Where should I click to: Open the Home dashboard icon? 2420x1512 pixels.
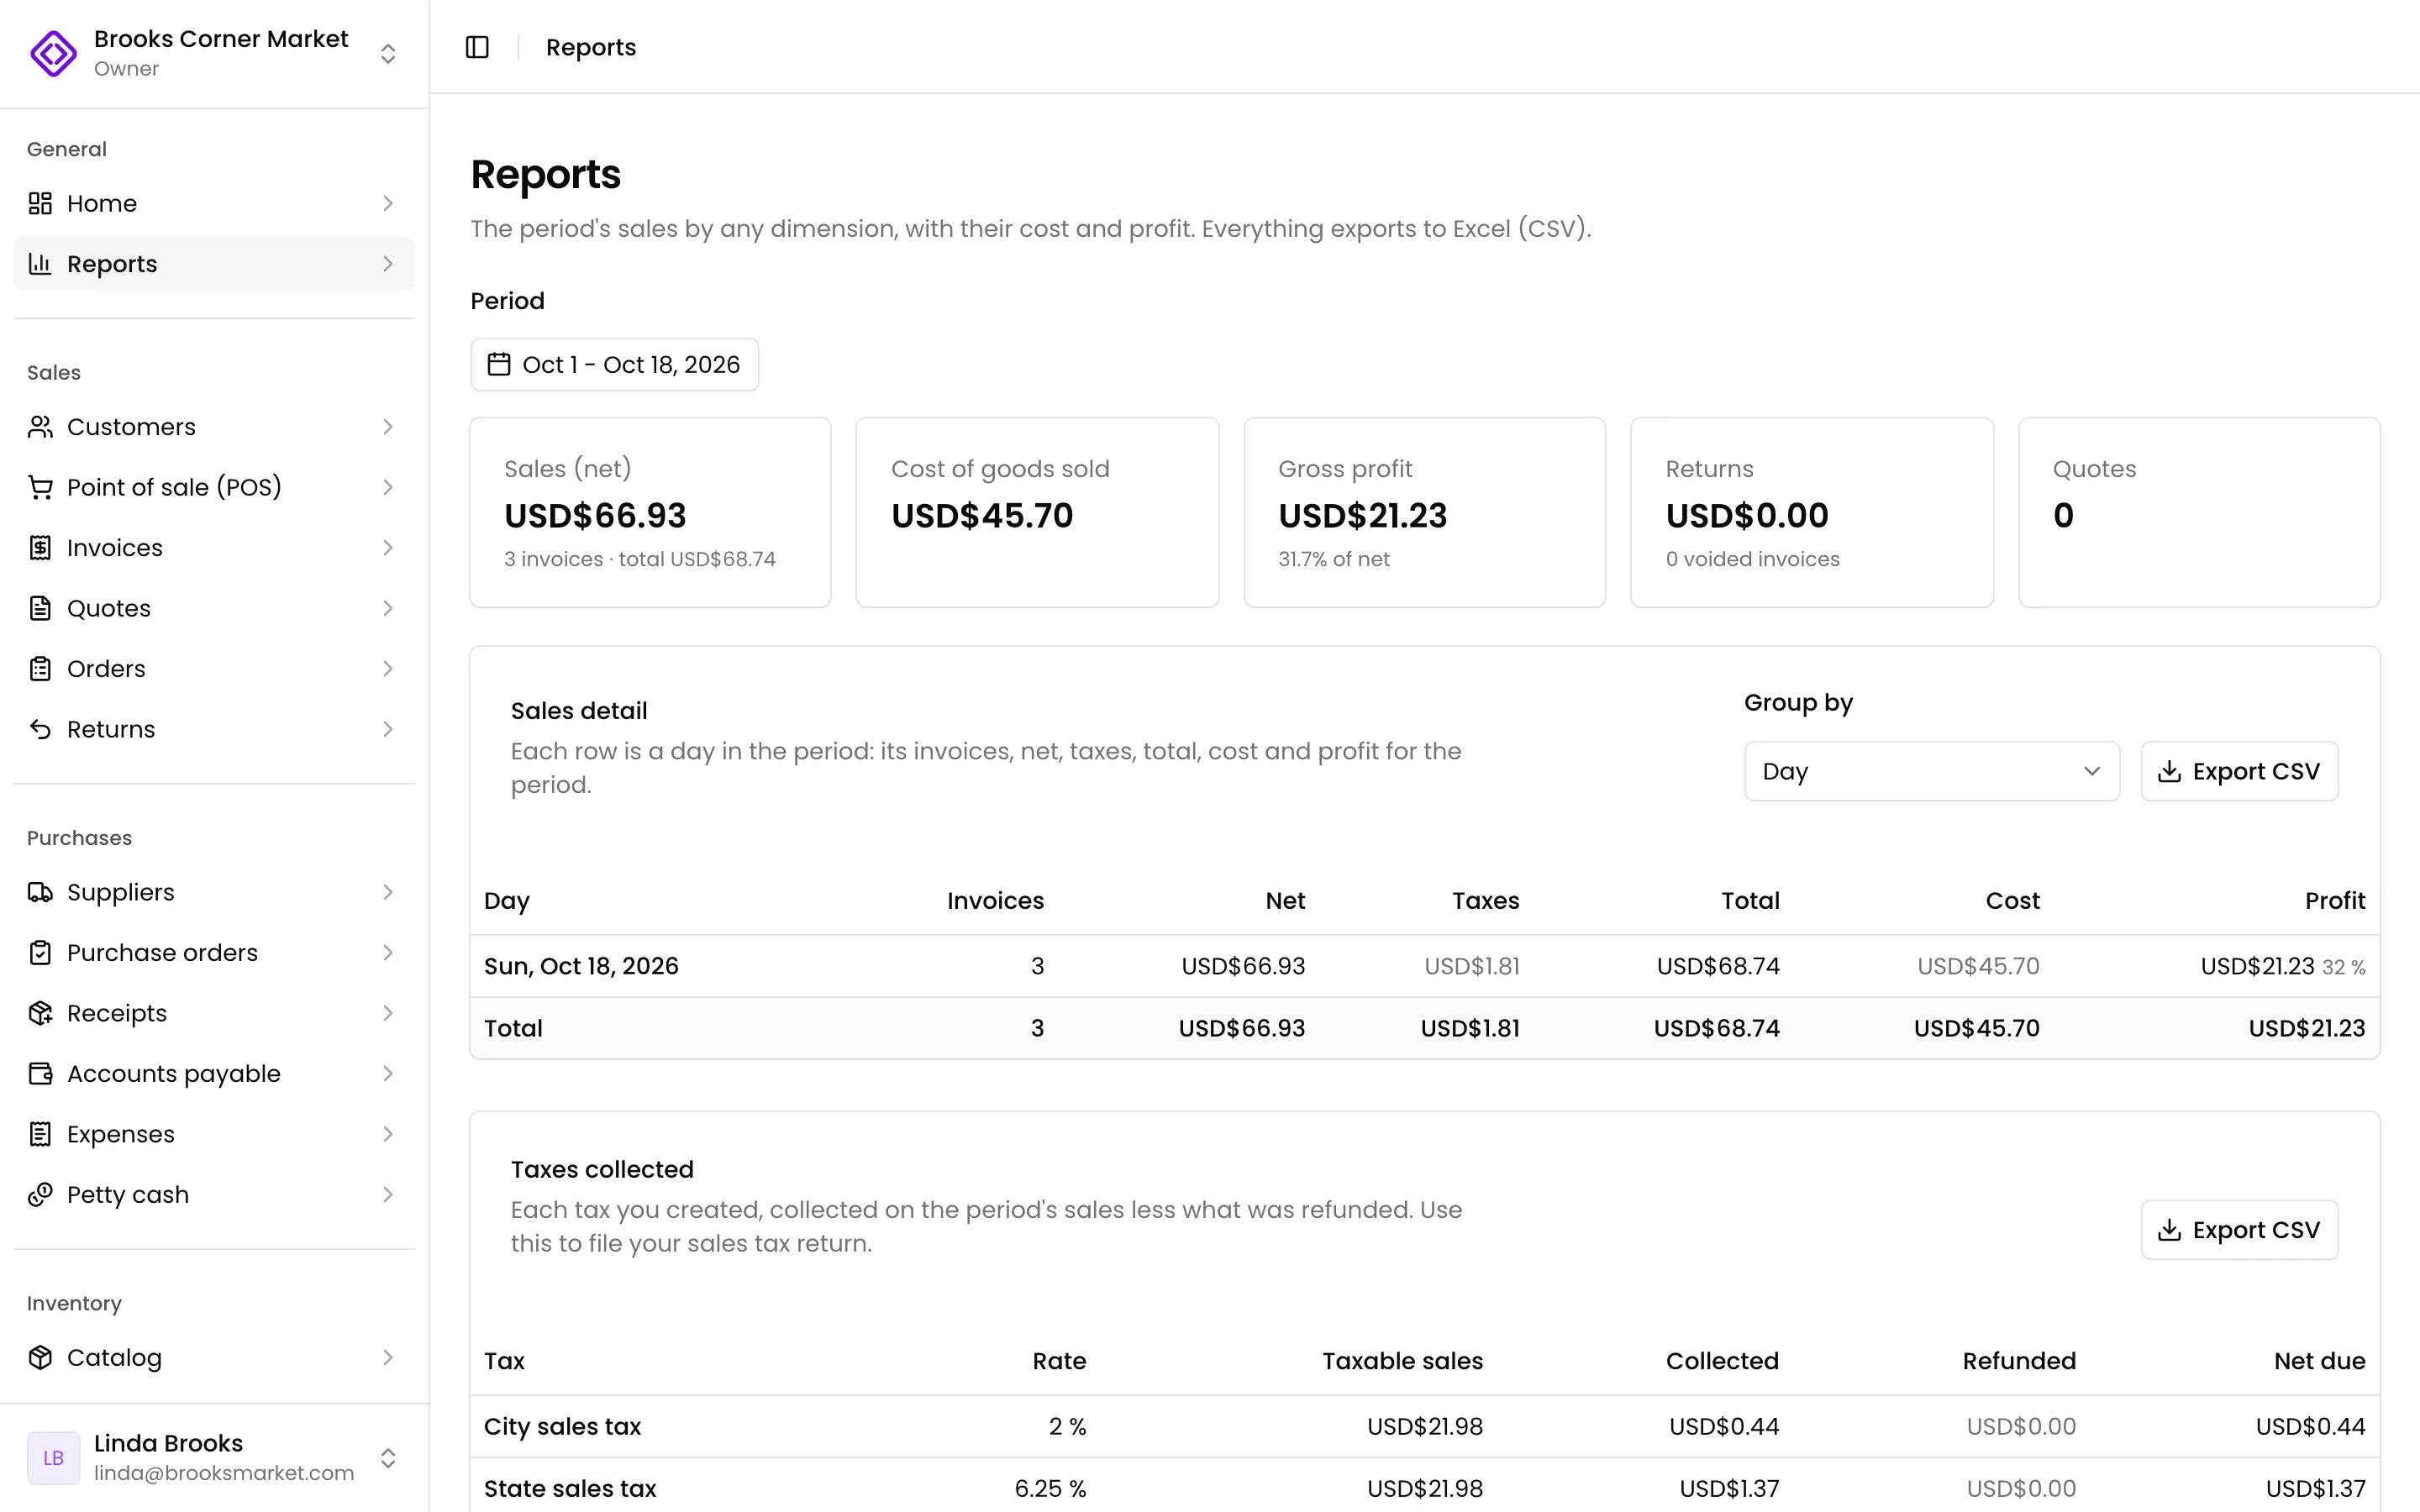[x=40, y=203]
